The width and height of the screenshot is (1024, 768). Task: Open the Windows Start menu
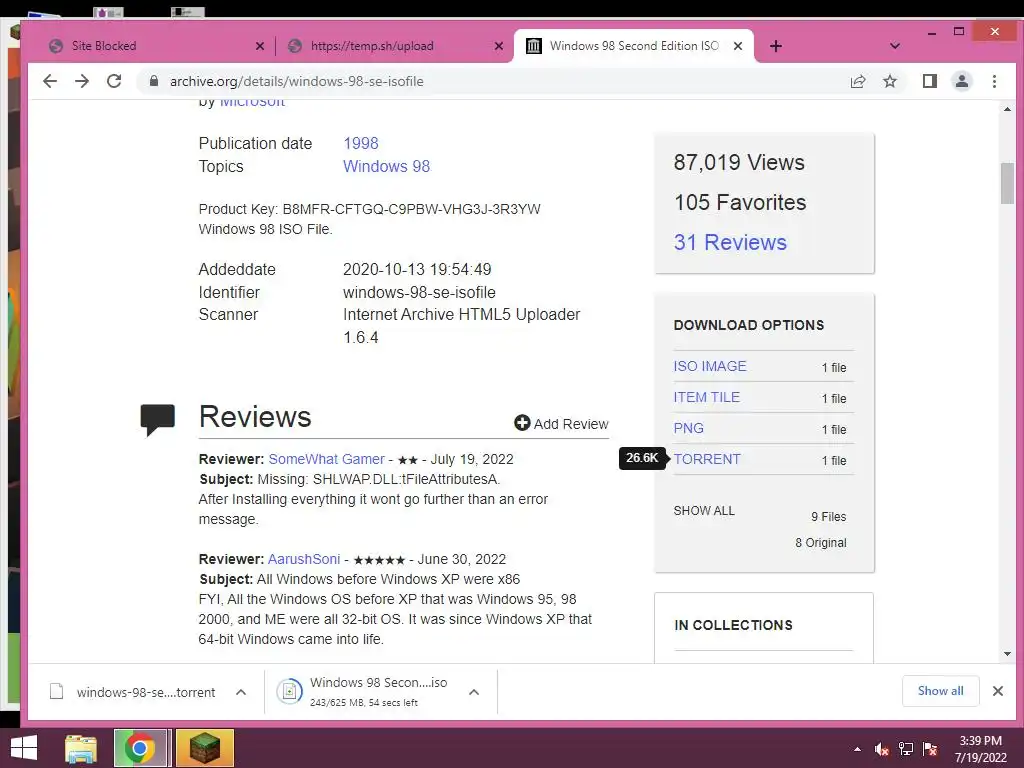click(x=24, y=748)
